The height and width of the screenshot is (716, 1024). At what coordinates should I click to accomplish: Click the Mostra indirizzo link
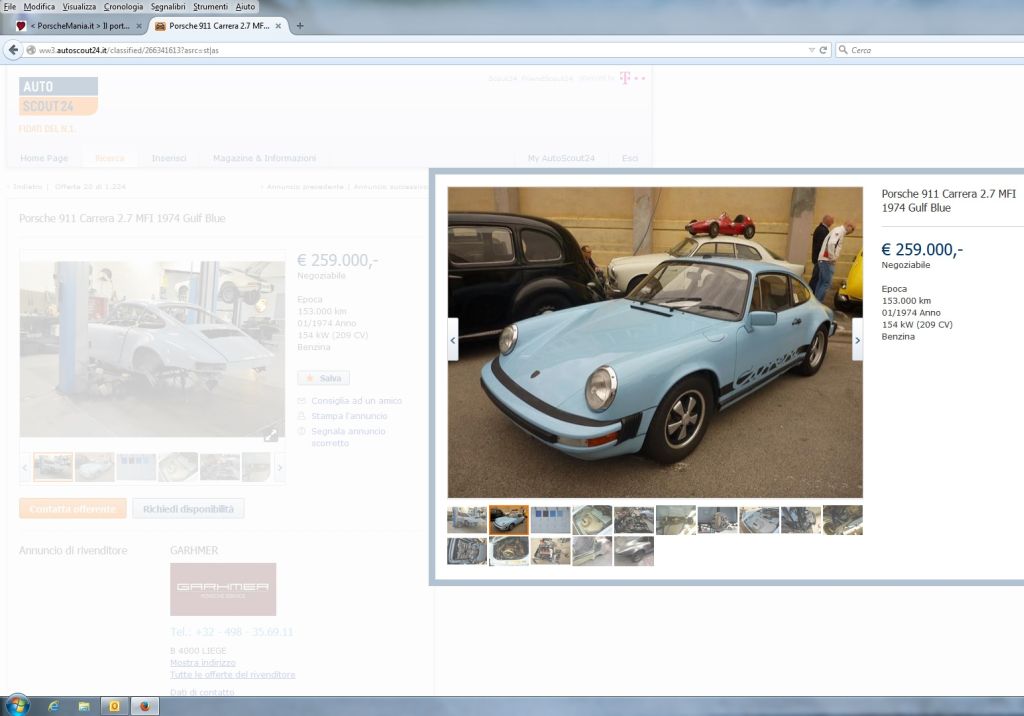[202, 662]
